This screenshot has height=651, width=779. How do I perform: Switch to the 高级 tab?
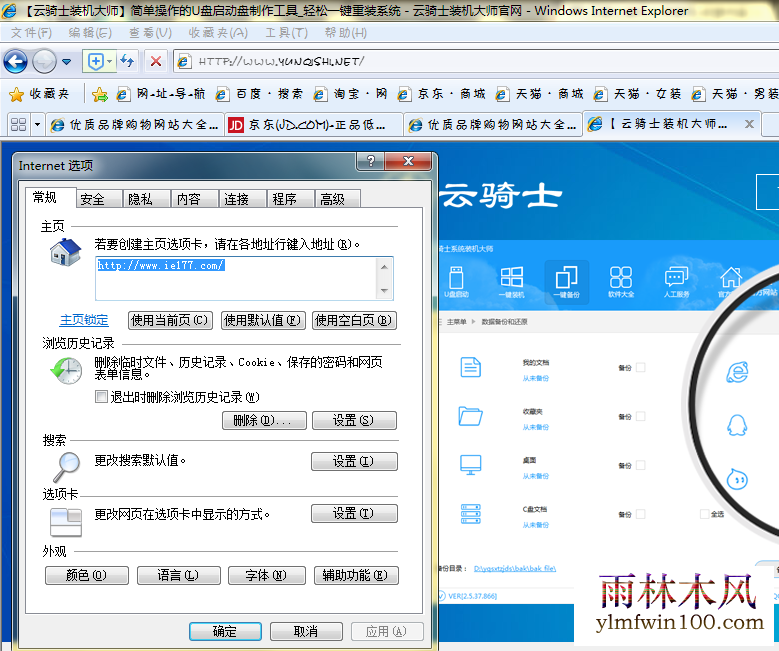pos(338,199)
